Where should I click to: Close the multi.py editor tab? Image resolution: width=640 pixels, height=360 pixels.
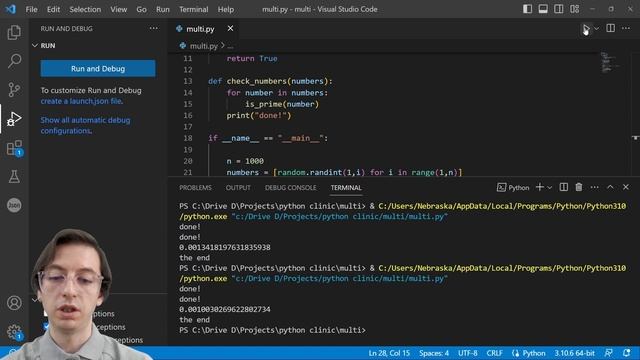[230, 29]
